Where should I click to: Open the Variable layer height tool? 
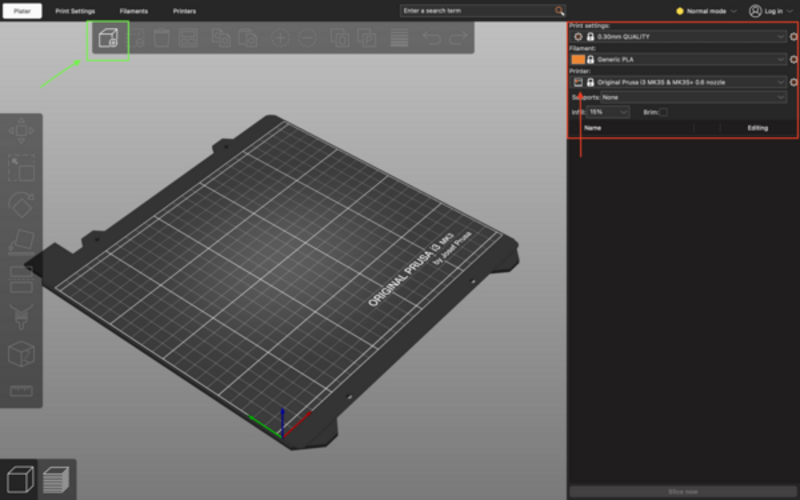[399, 38]
